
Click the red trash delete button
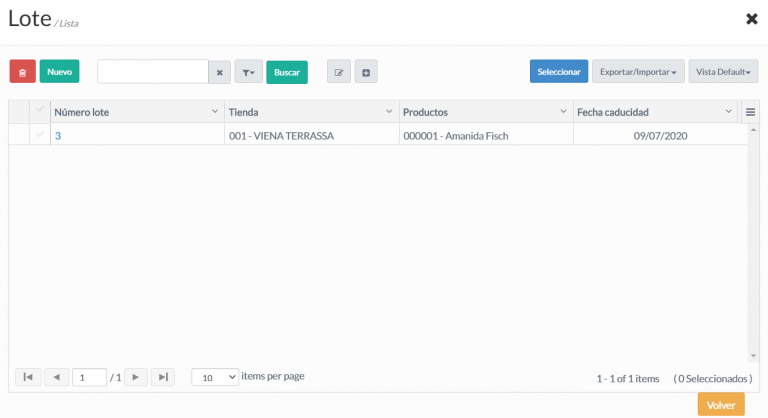[23, 72]
